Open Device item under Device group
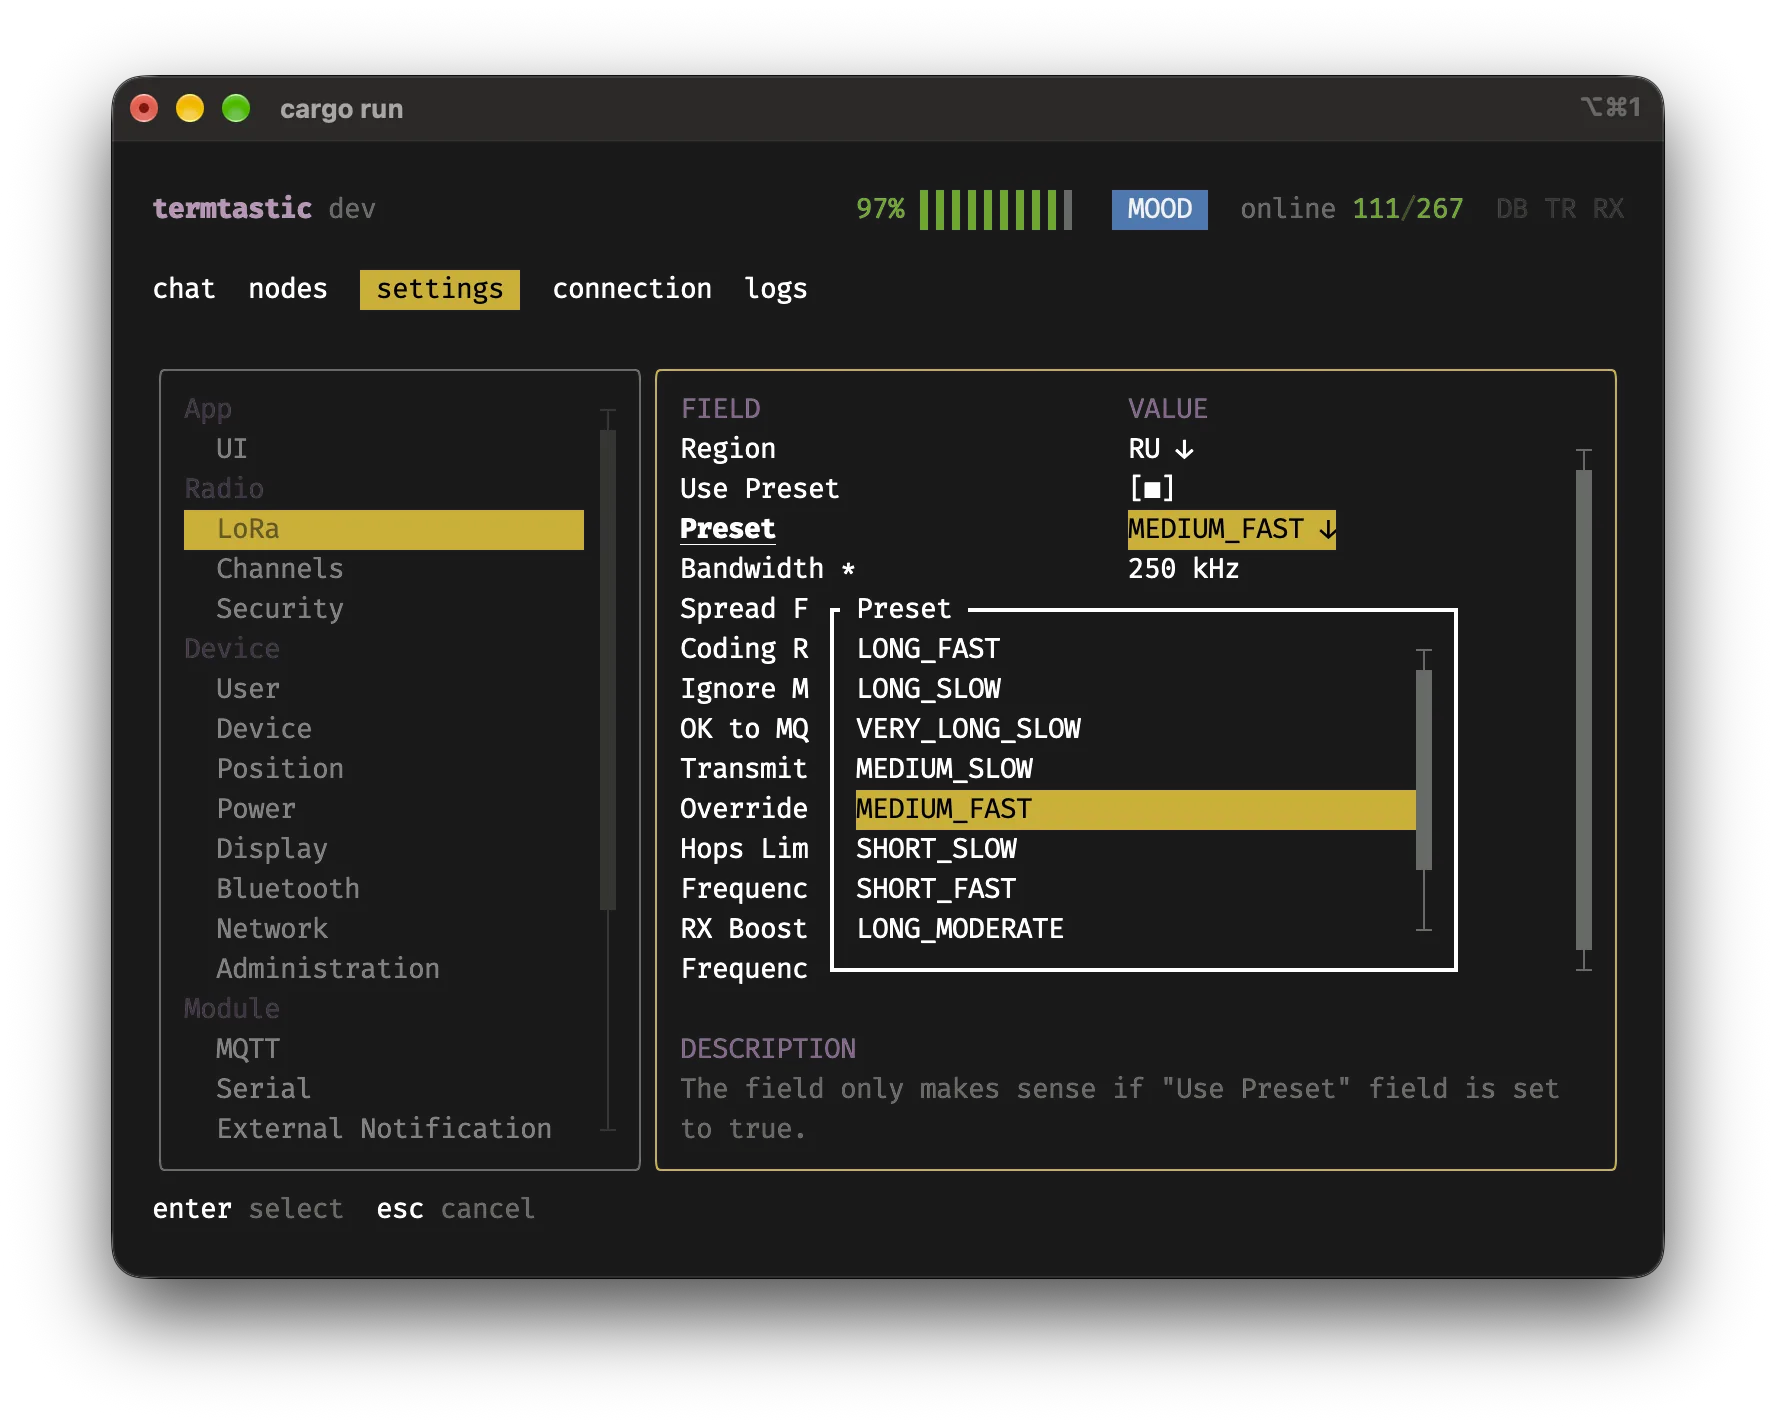The image size is (1776, 1426). [264, 729]
